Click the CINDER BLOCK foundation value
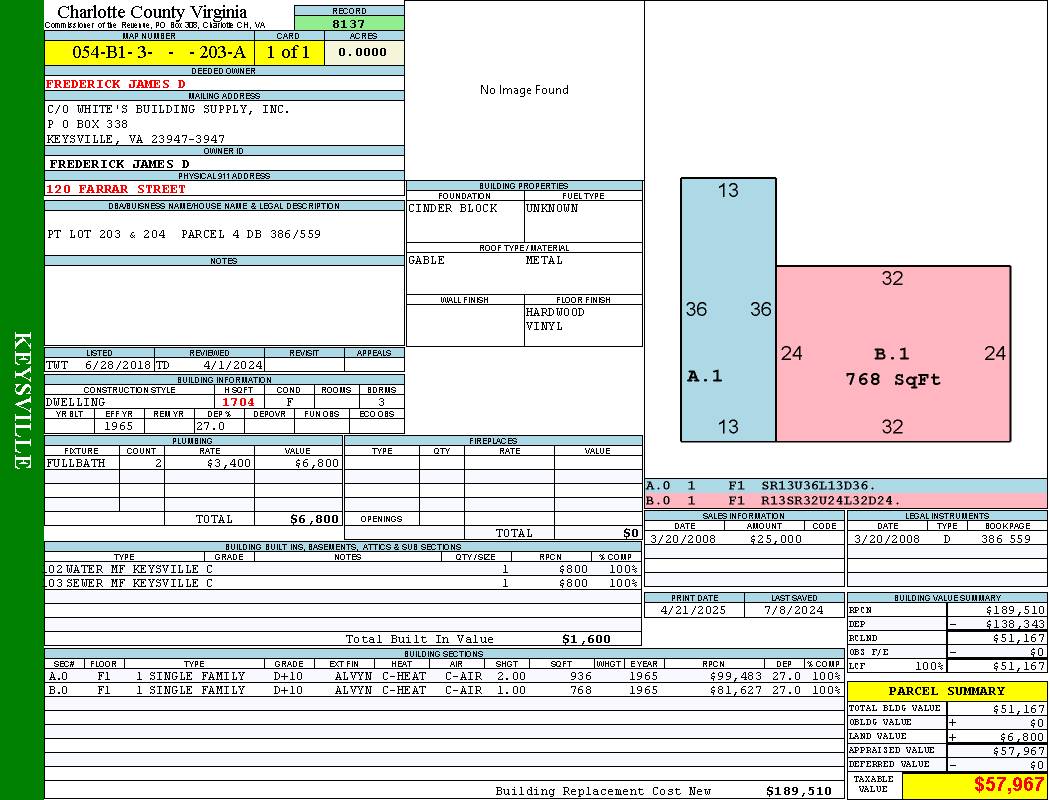This screenshot has width=1050, height=800. (452, 209)
